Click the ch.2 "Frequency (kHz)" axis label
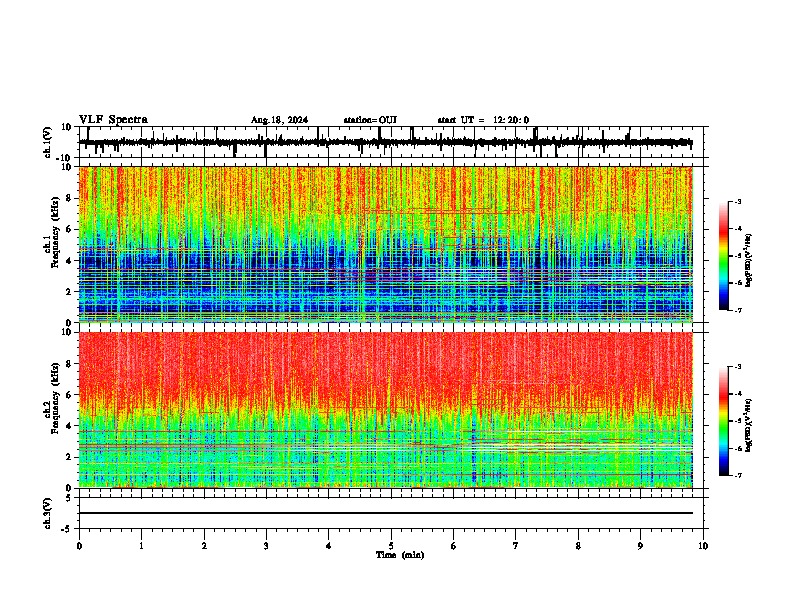This screenshot has width=792, height=612. point(55,398)
